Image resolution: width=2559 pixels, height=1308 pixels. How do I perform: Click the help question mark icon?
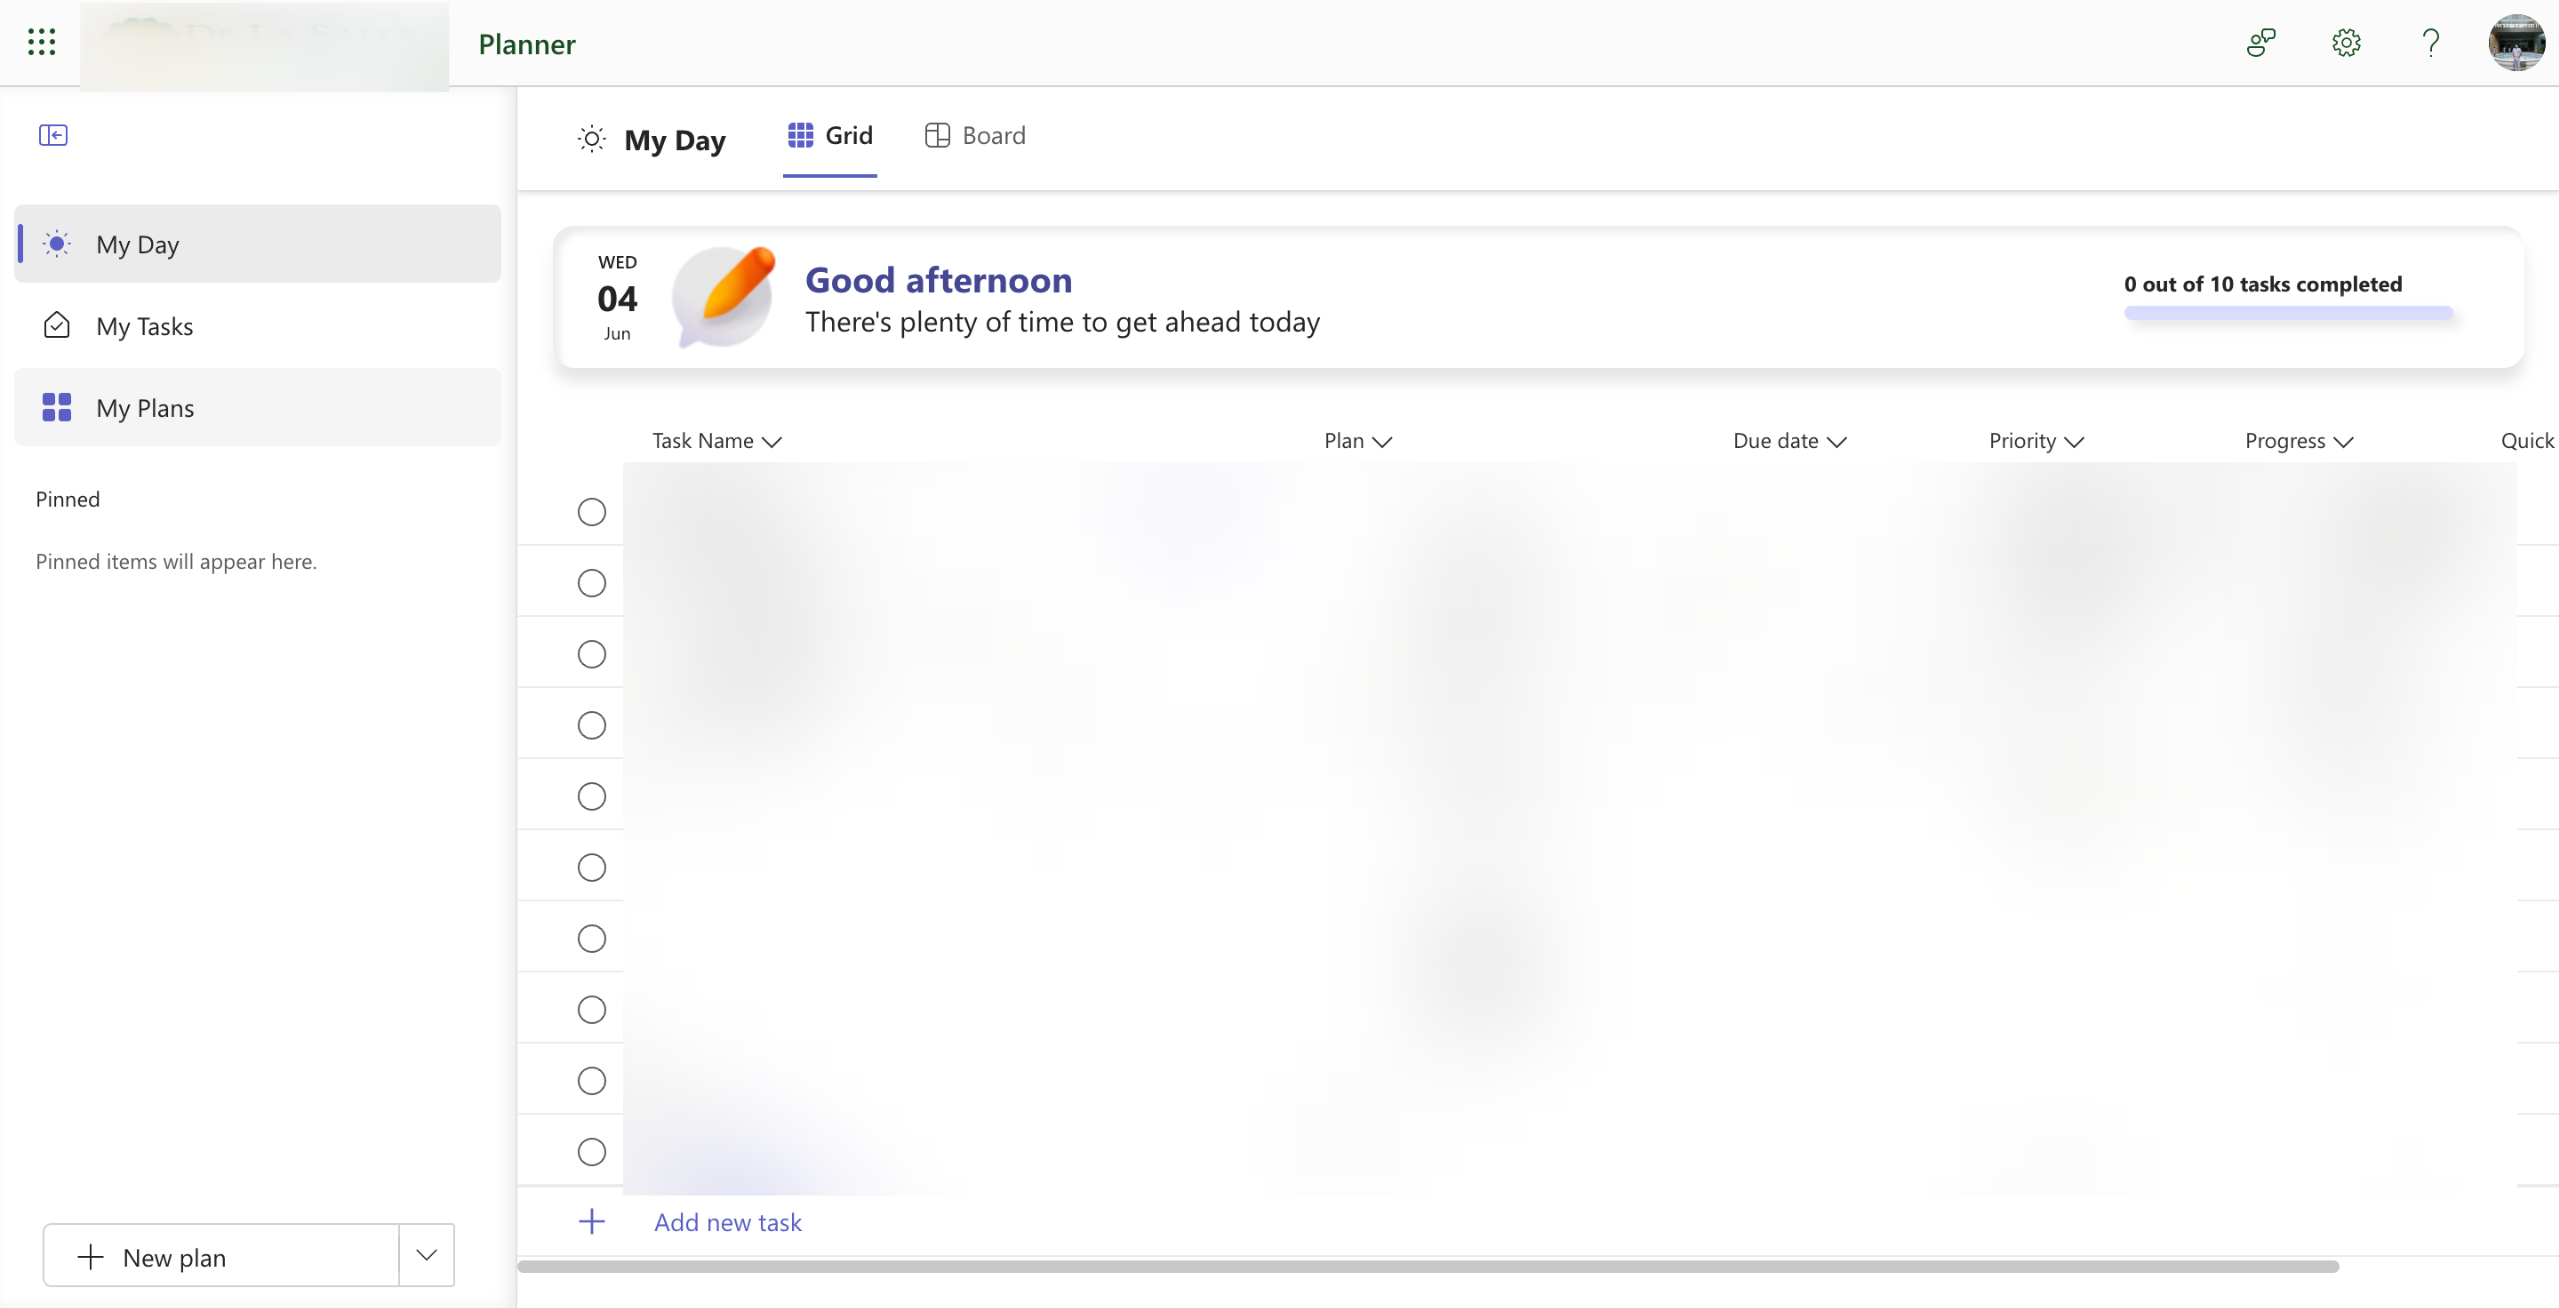pyautogui.click(x=2430, y=42)
